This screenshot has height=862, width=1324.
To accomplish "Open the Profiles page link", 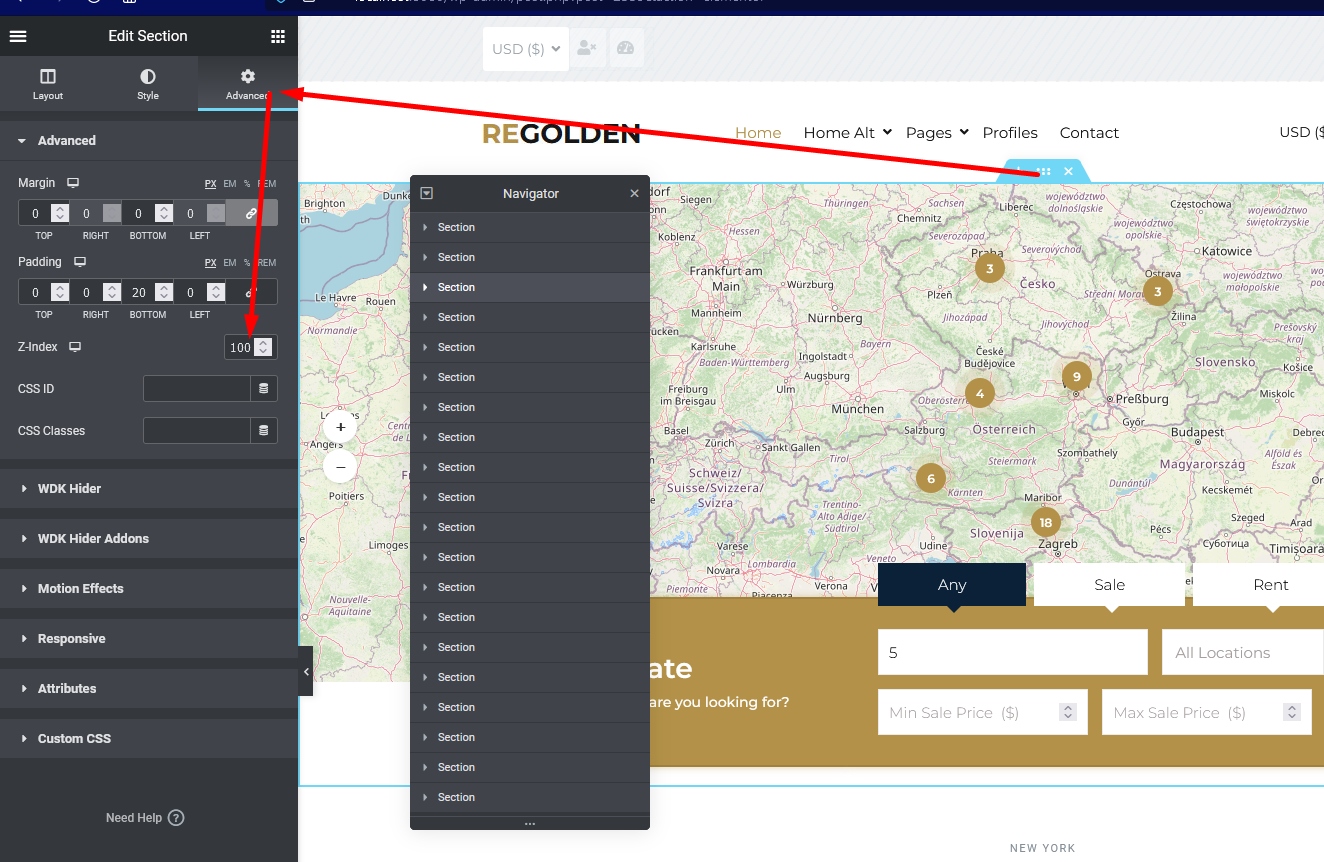I will (x=1010, y=133).
